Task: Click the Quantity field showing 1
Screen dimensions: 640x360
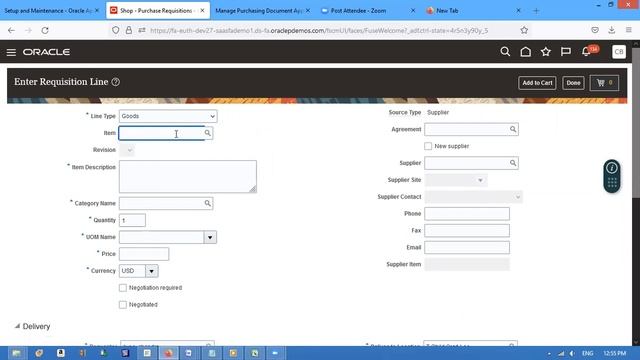Action: 132,220
